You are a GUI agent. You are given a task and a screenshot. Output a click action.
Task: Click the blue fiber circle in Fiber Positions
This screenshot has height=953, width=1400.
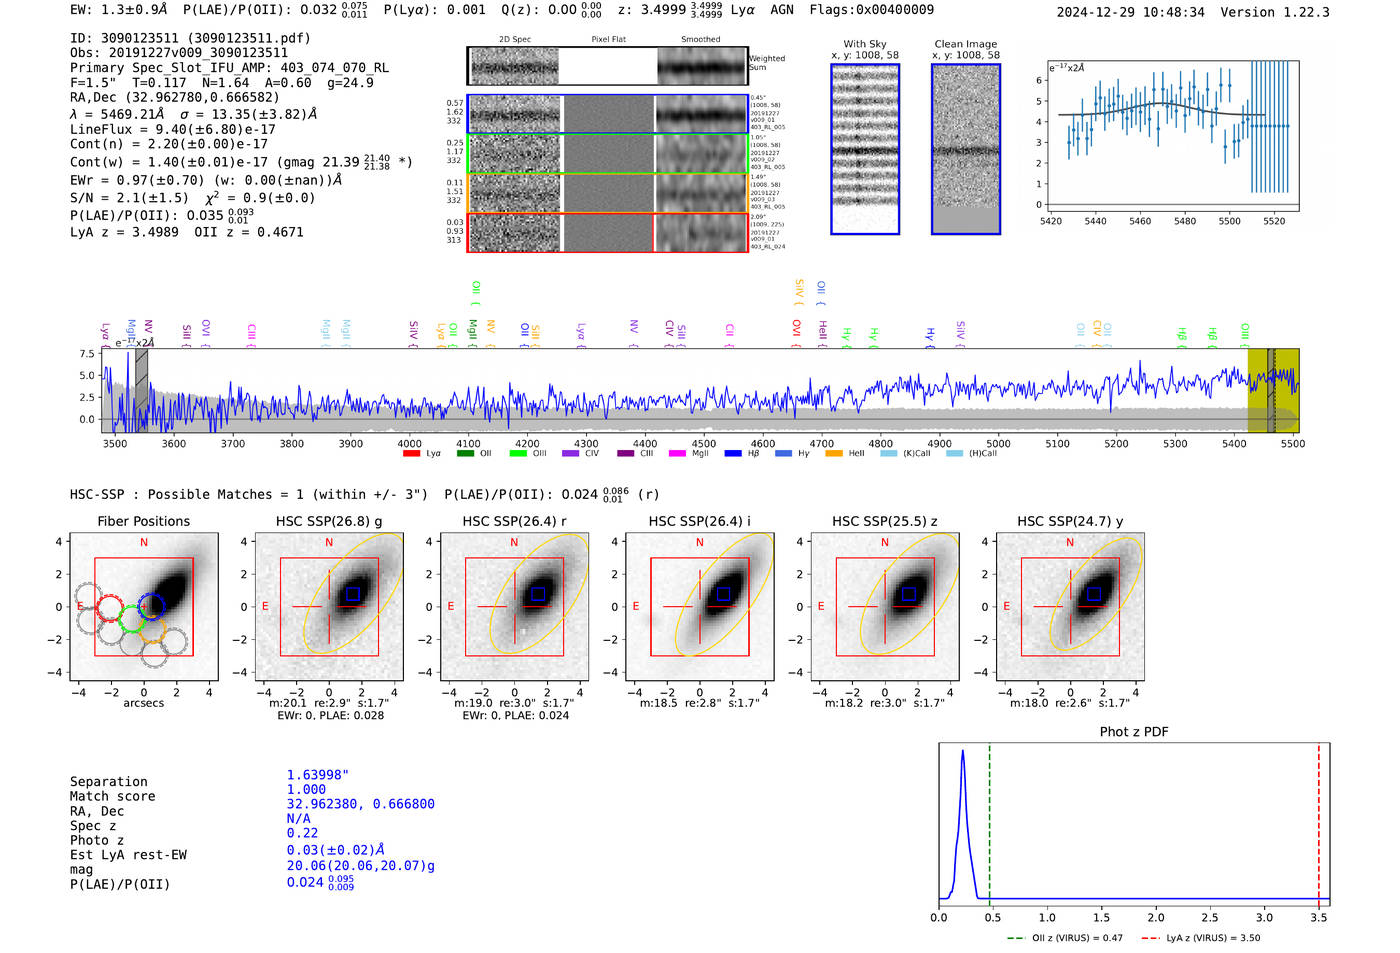point(151,606)
